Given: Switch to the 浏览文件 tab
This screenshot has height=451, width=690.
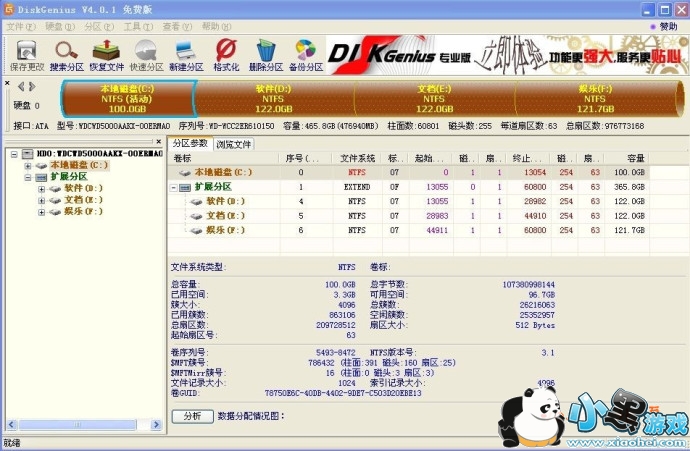Looking at the screenshot, I should [x=234, y=144].
